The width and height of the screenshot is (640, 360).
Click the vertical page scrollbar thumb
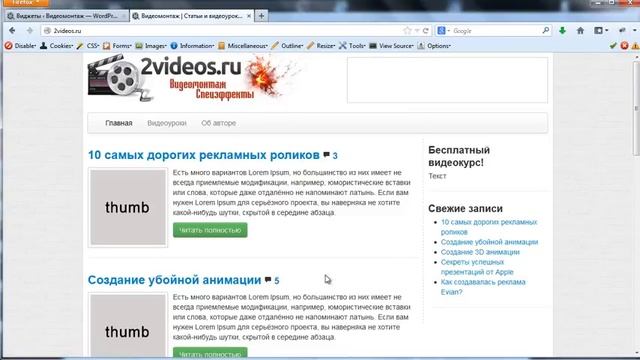636,108
